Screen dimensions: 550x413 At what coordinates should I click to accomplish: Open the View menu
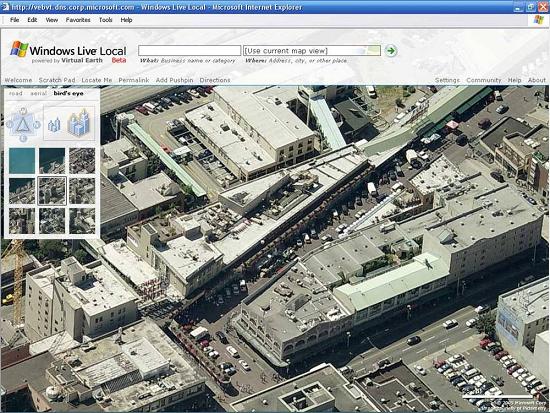tap(52, 20)
